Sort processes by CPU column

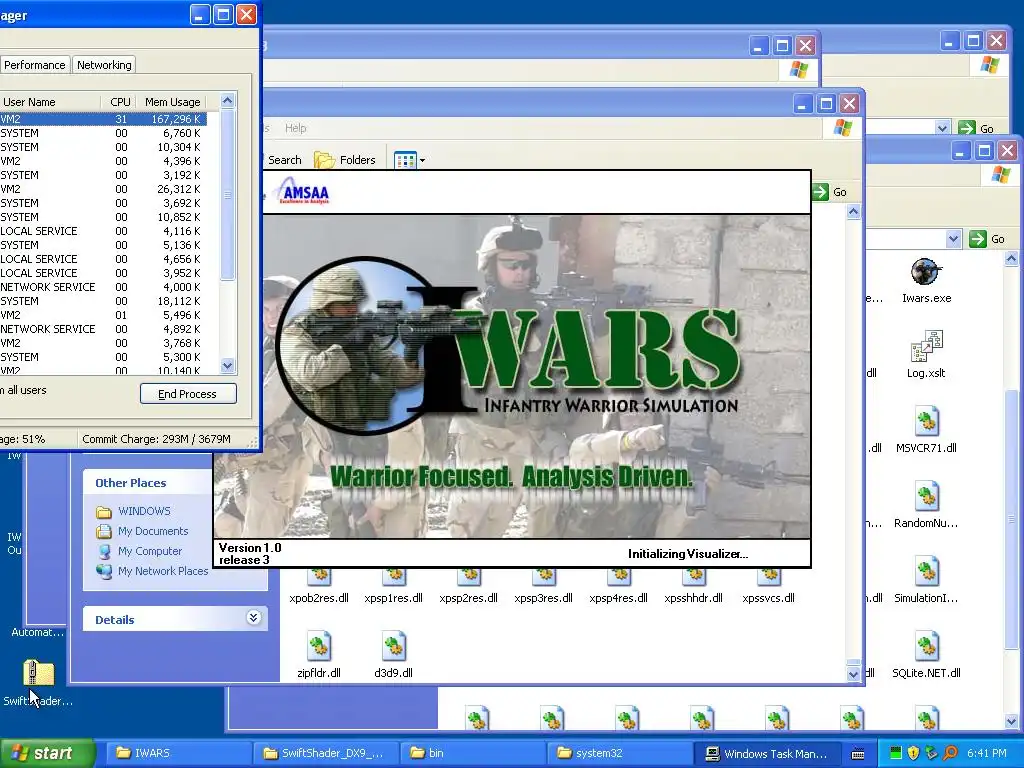118,102
